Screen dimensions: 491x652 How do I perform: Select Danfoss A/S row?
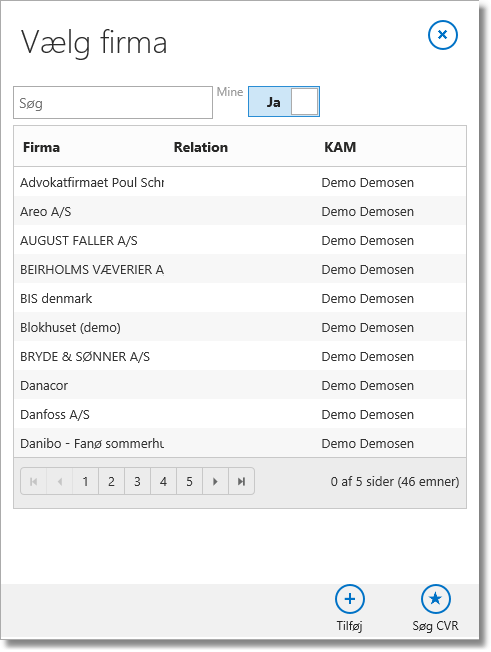tap(240, 414)
